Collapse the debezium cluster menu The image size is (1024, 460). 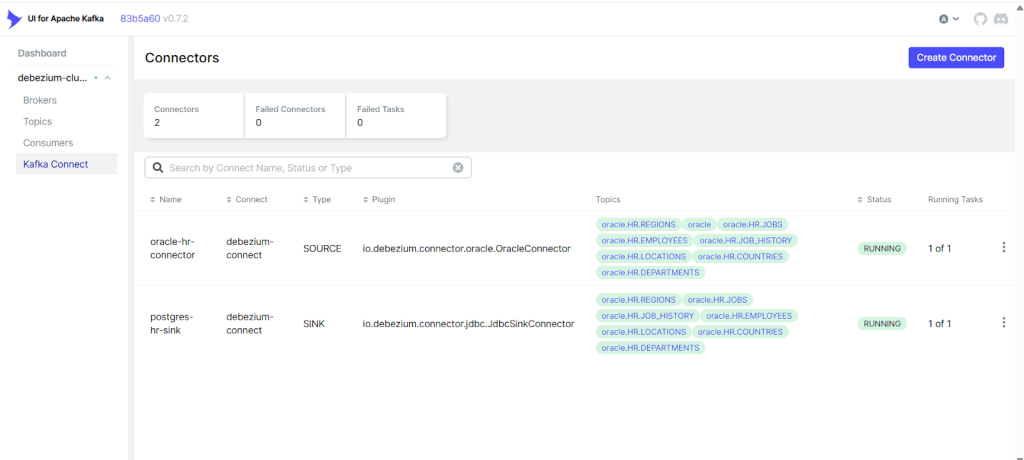tap(107, 78)
